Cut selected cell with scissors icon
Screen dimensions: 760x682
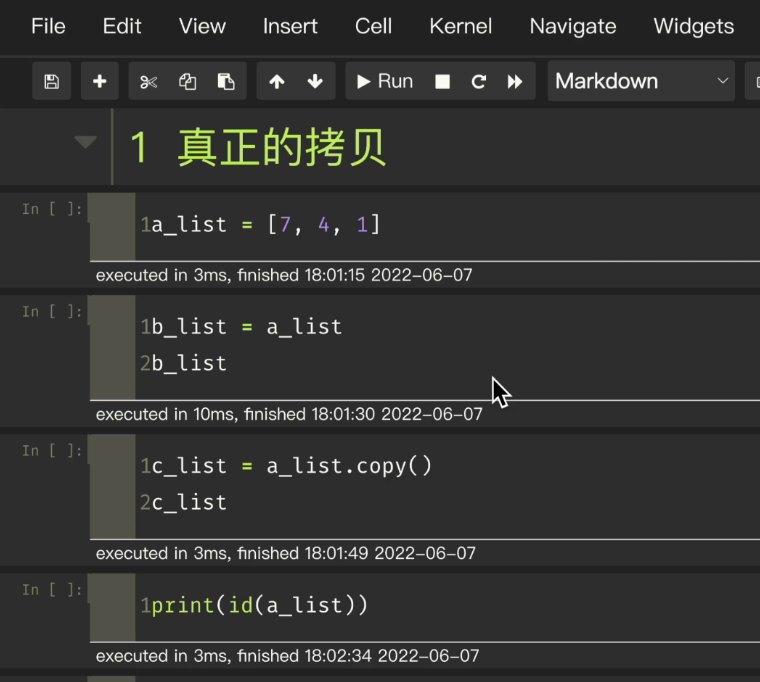[x=149, y=82]
